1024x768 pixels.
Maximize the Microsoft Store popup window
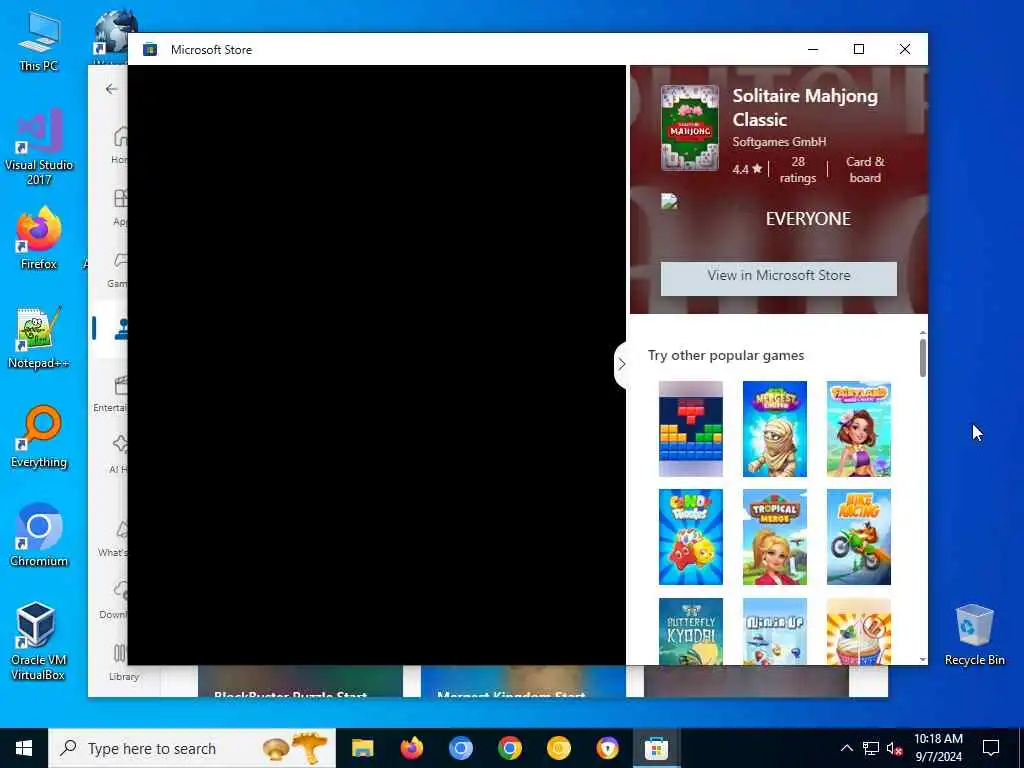[x=859, y=49]
